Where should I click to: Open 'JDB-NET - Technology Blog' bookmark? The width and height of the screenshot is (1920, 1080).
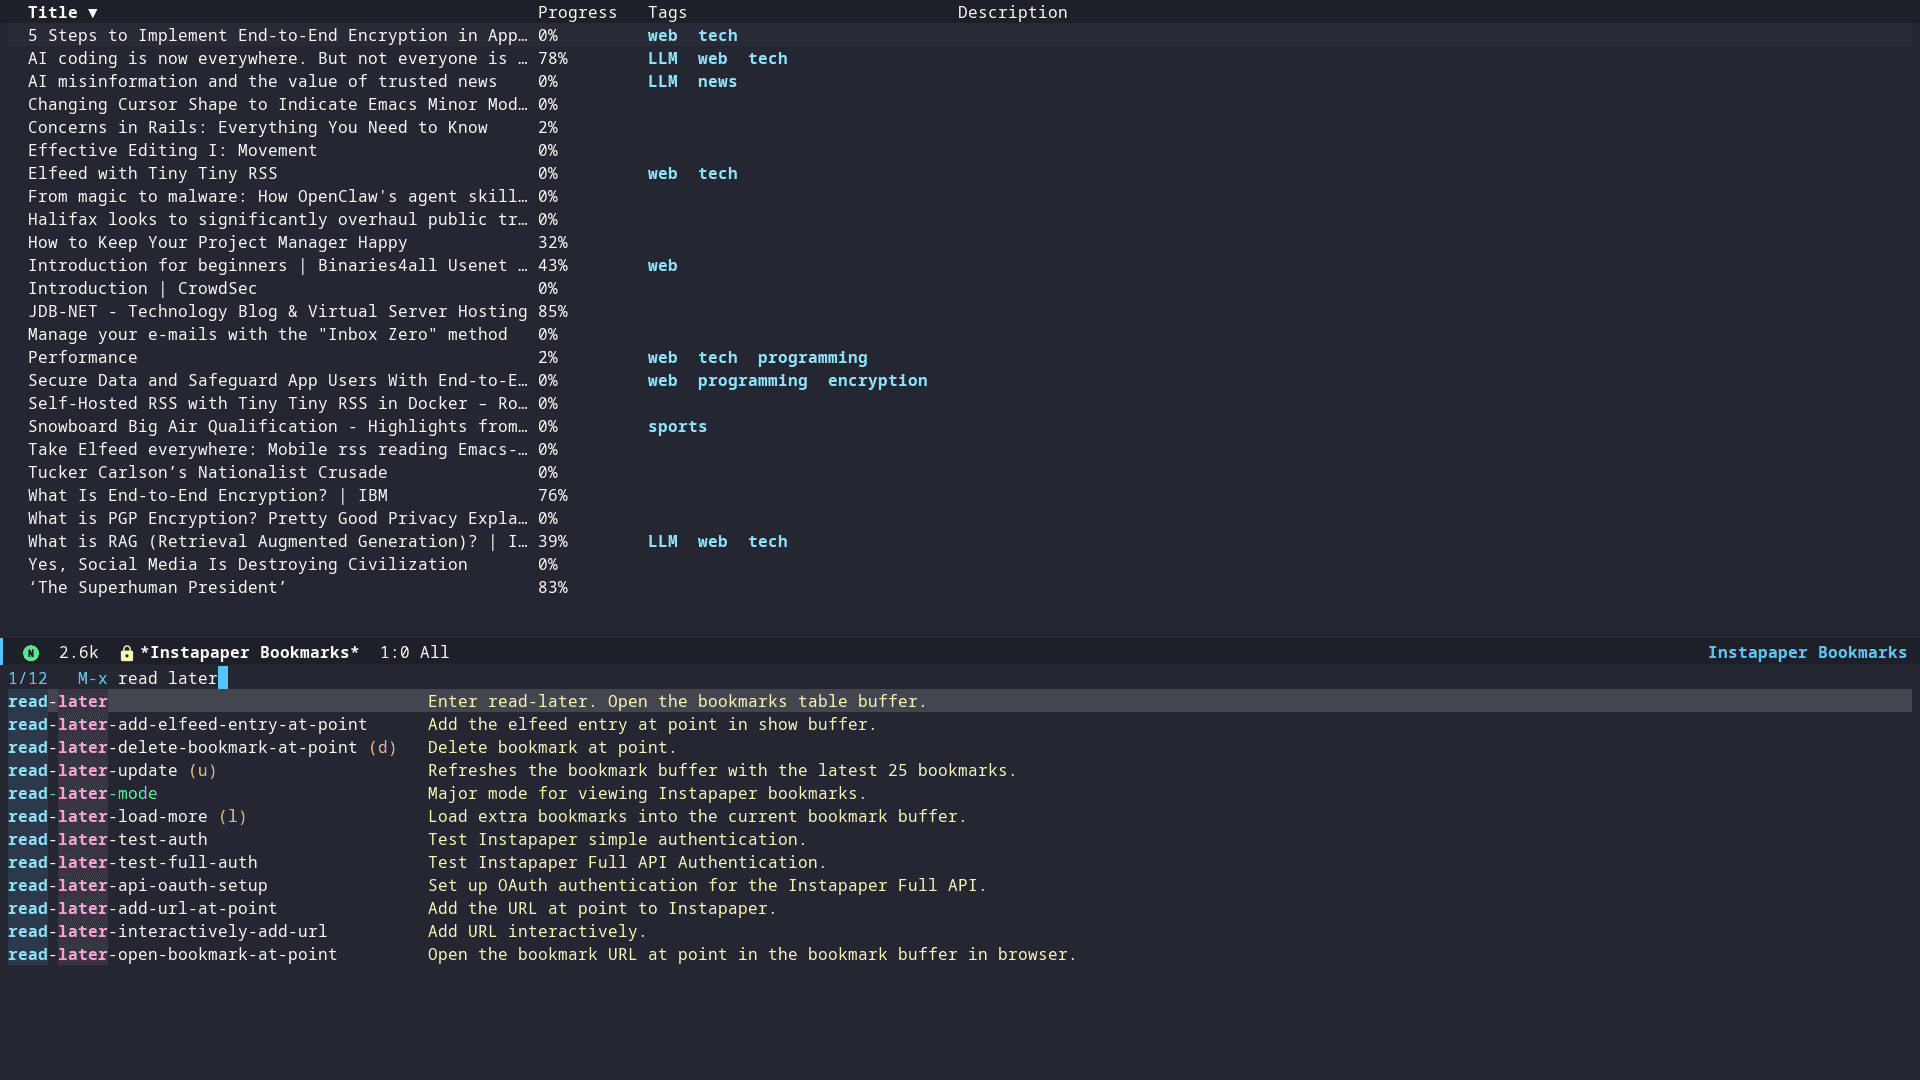pyautogui.click(x=278, y=312)
